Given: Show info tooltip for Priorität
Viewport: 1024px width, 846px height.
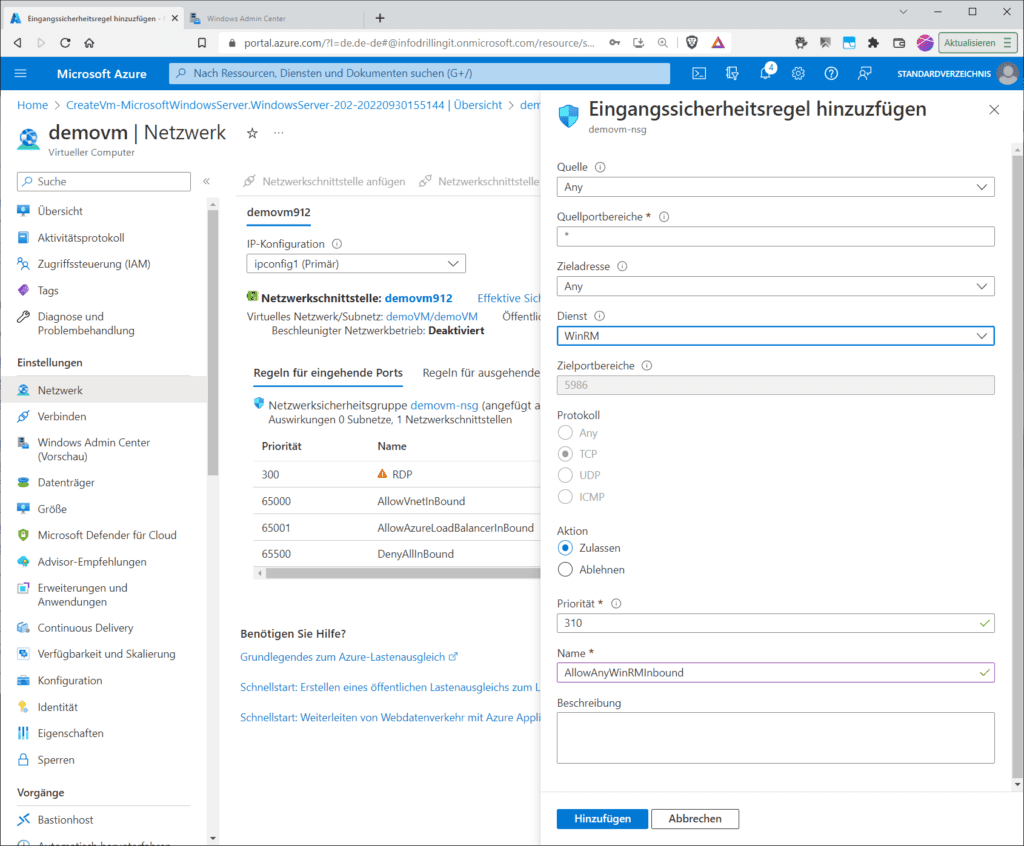Looking at the screenshot, I should point(616,604).
